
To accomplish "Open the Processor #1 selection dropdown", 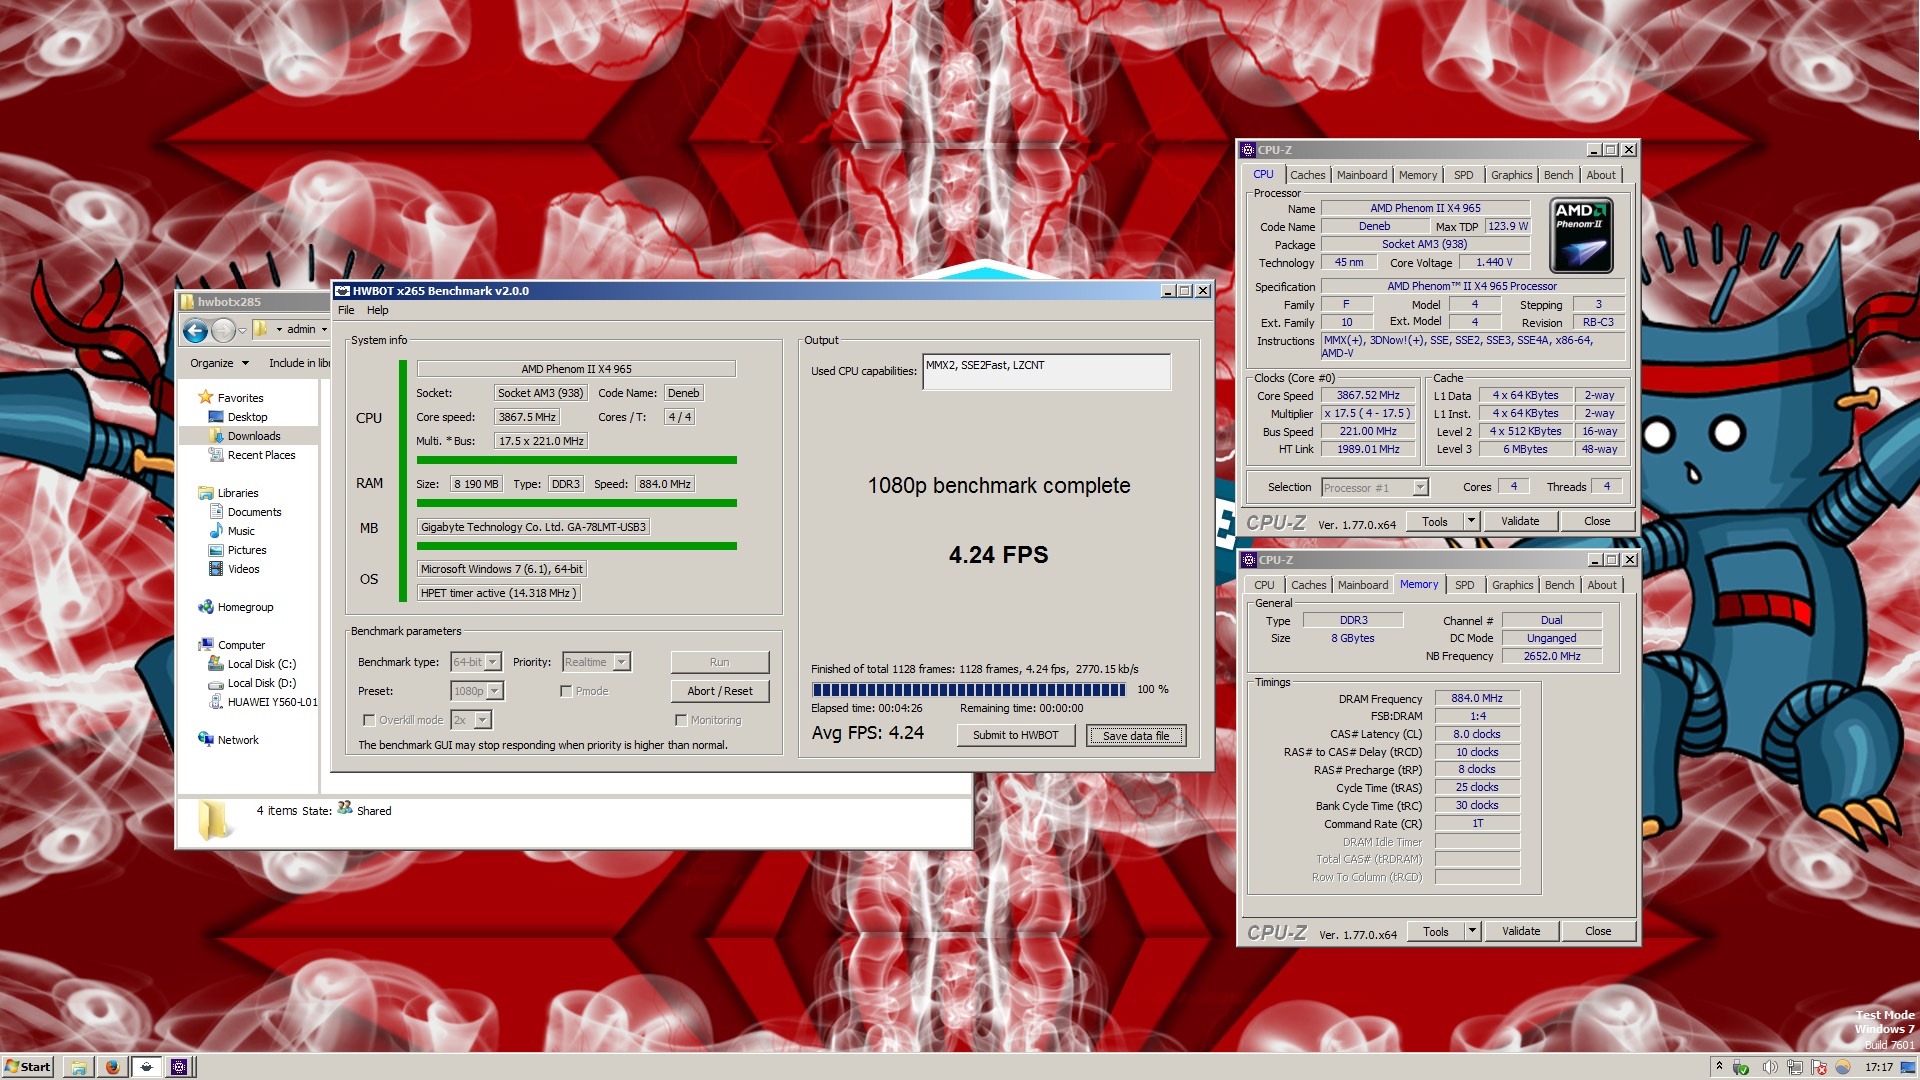I will (x=1375, y=488).
